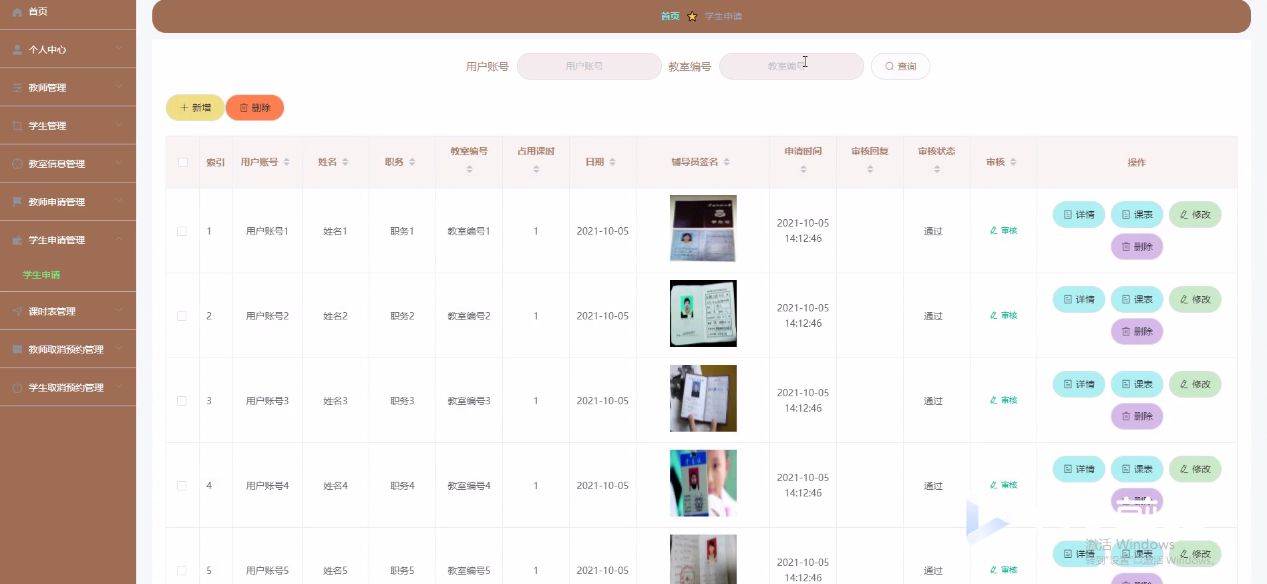The height and width of the screenshot is (584, 1267).
Task: Sort by the 日期 column arrows
Action: [x=613, y=162]
